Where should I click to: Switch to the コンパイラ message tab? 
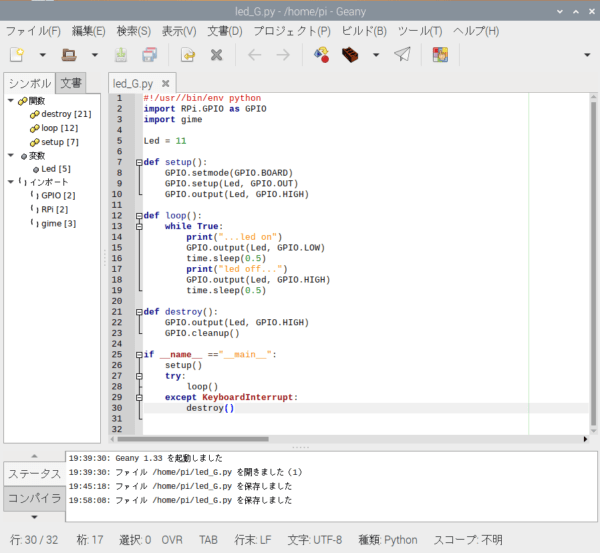click(x=34, y=498)
